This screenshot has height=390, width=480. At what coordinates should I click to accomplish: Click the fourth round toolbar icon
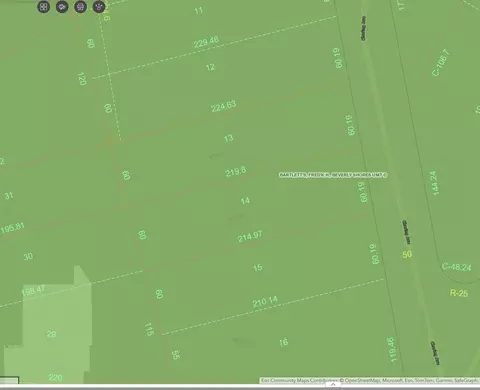point(99,7)
